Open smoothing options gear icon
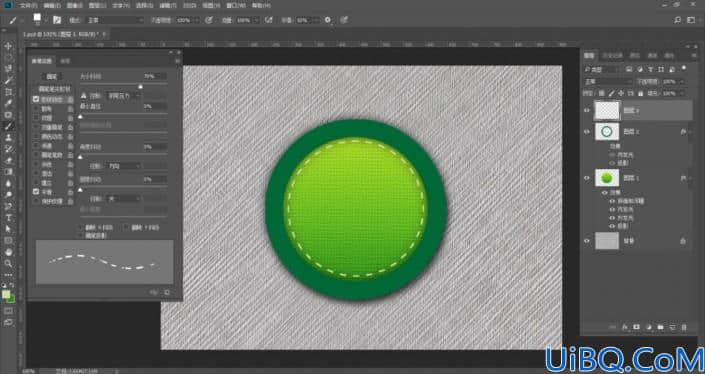The width and height of the screenshot is (705, 374). point(328,20)
